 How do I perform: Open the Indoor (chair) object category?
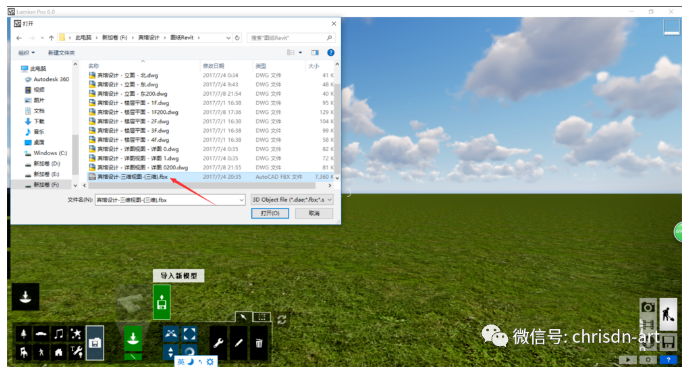click(24, 352)
